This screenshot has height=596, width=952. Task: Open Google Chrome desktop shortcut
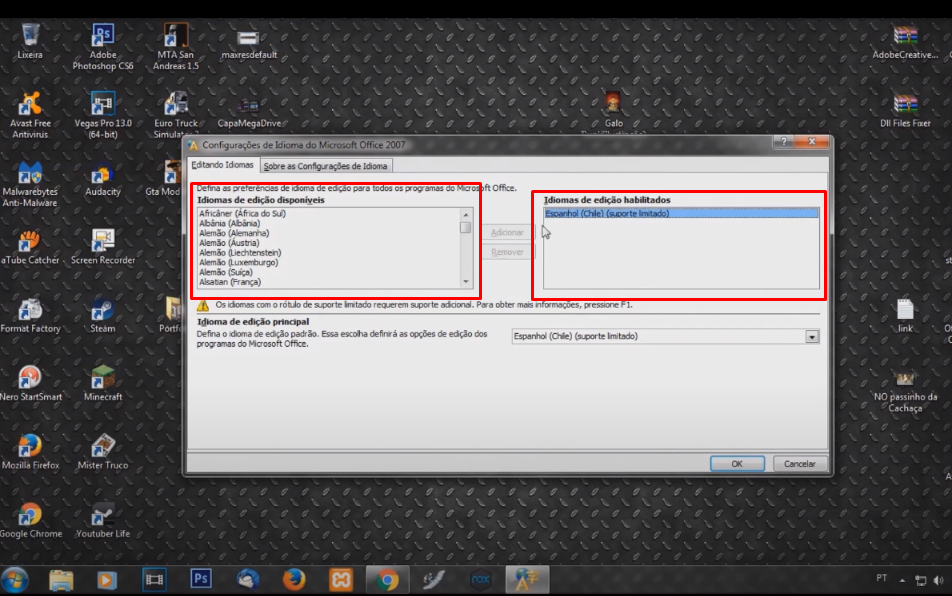coord(30,521)
